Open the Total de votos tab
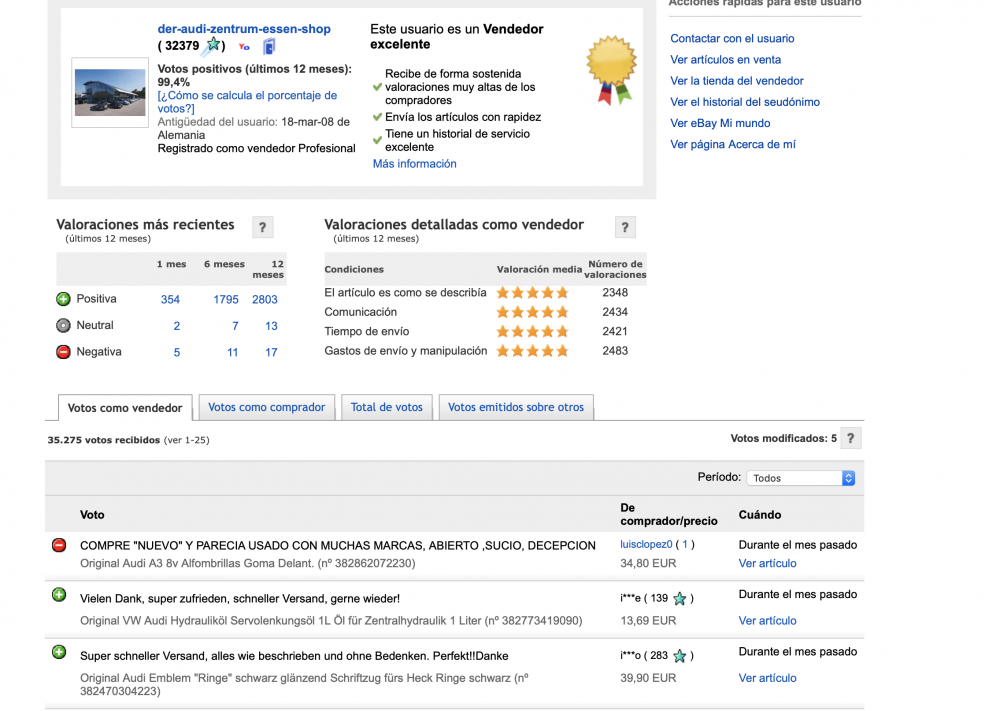Image resolution: width=1000 pixels, height=711 pixels. point(386,407)
